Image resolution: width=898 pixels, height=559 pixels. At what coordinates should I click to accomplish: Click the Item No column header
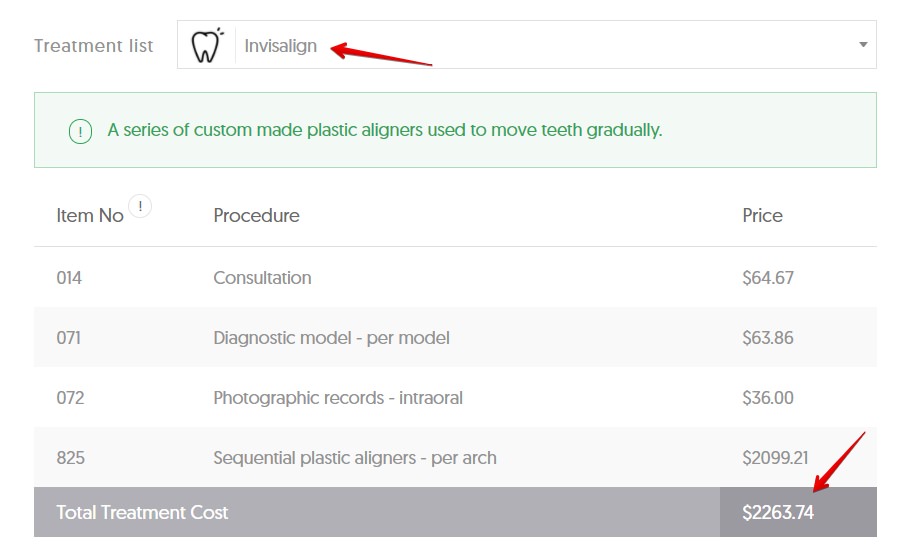pos(90,216)
